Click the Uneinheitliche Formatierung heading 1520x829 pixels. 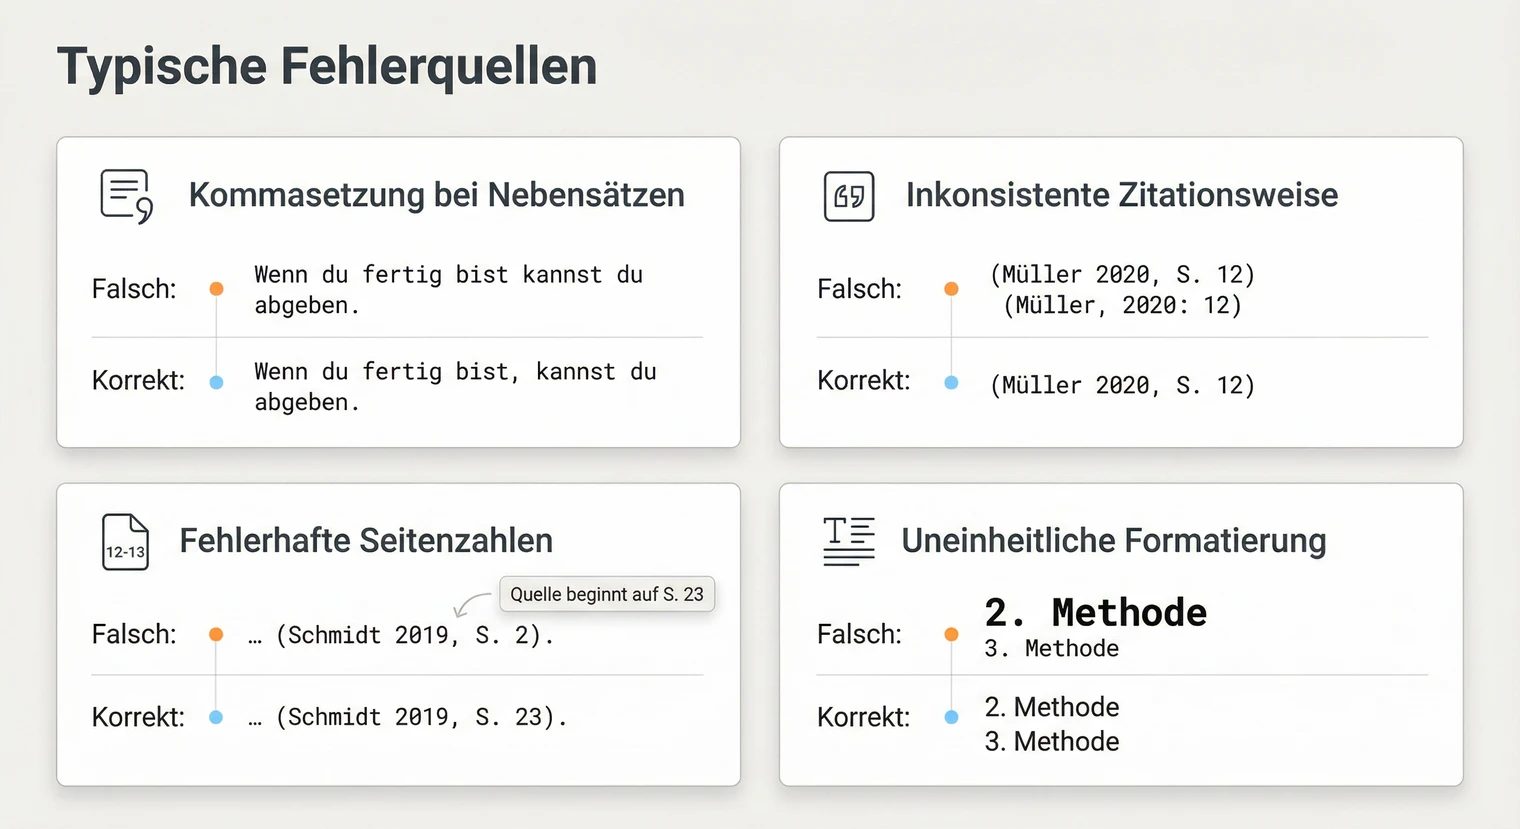click(1114, 541)
